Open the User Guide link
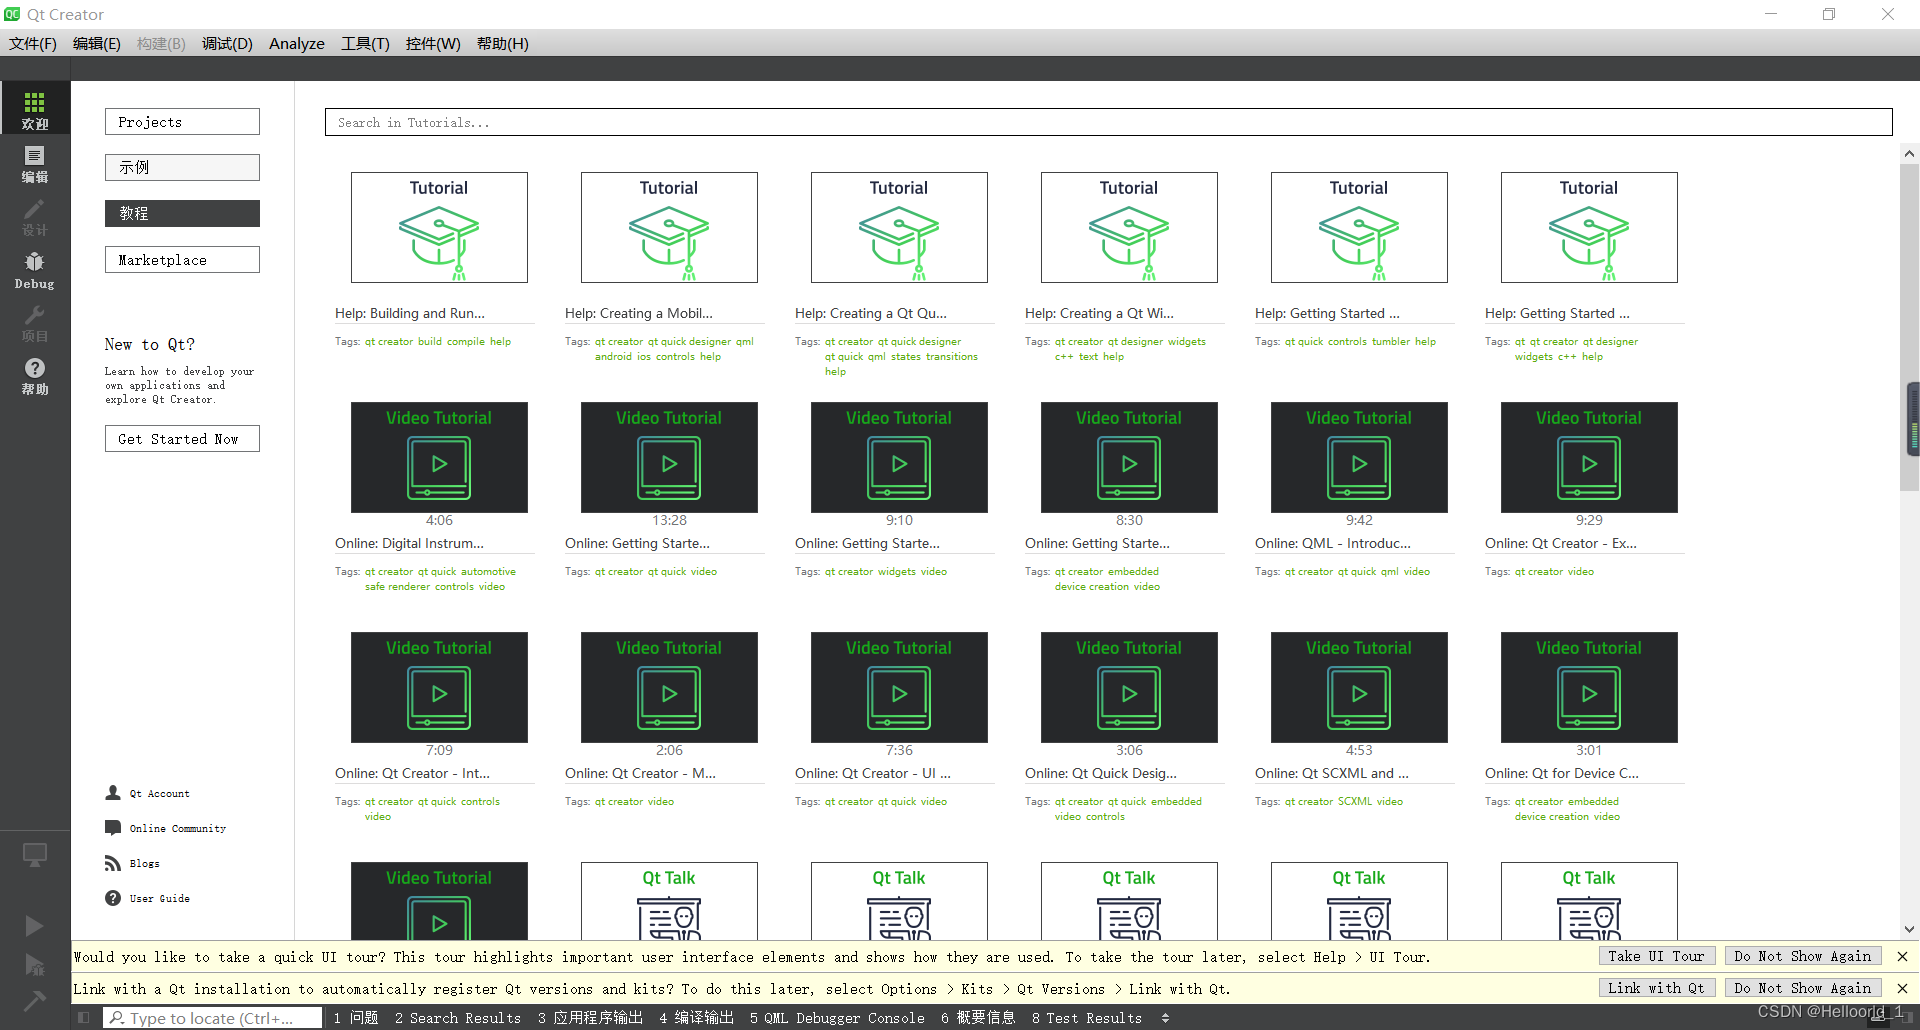The image size is (1920, 1030). (x=148, y=898)
